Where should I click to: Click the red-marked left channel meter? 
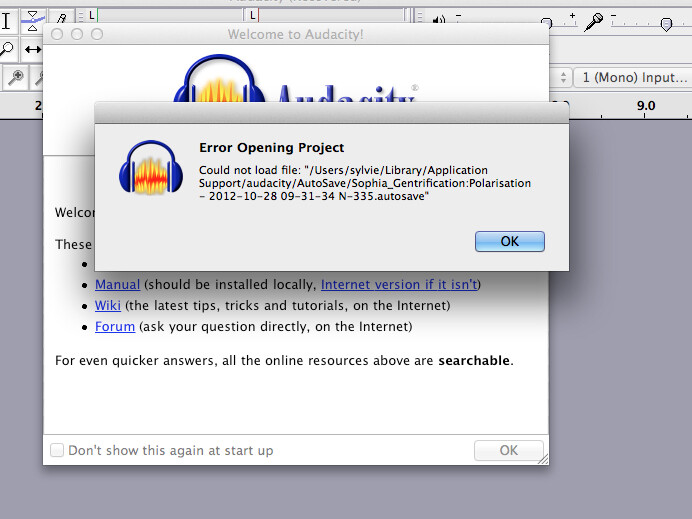(x=327, y=15)
